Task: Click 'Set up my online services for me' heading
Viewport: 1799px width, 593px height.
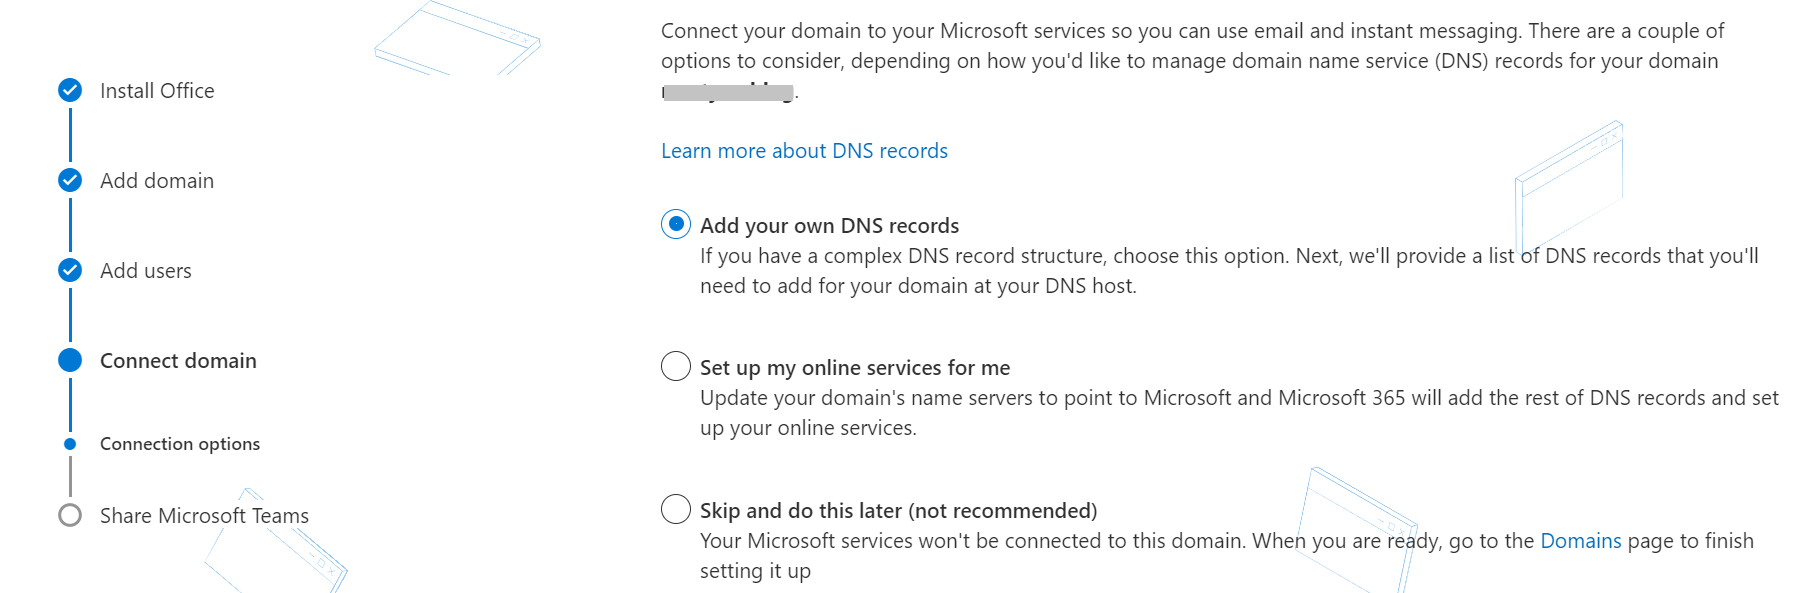Action: (x=855, y=368)
